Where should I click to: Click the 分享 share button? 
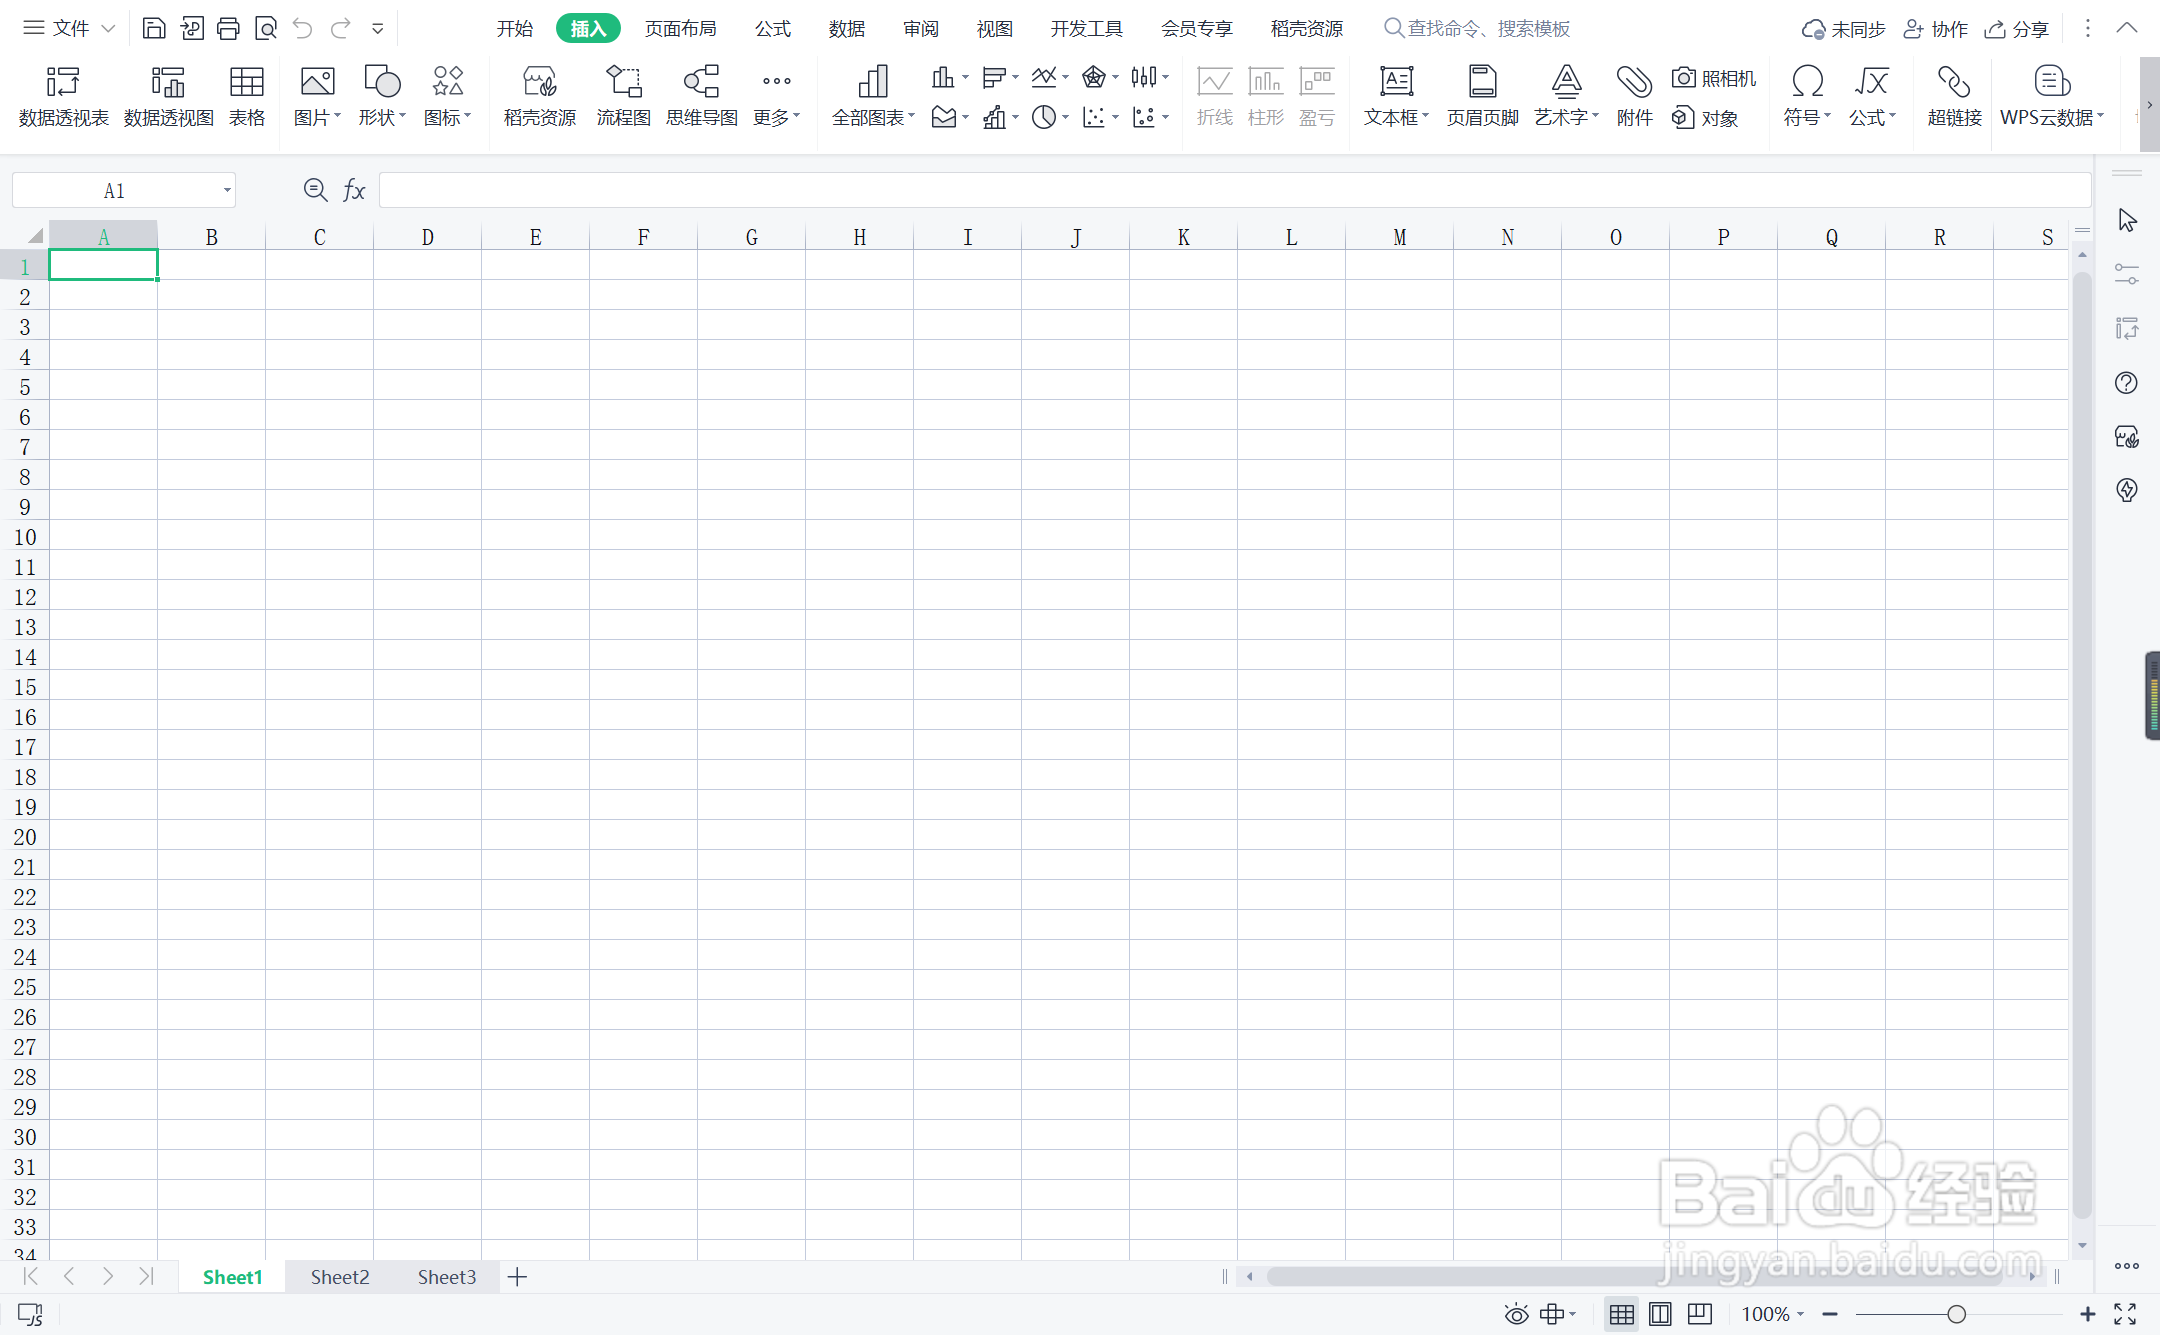(x=2017, y=29)
